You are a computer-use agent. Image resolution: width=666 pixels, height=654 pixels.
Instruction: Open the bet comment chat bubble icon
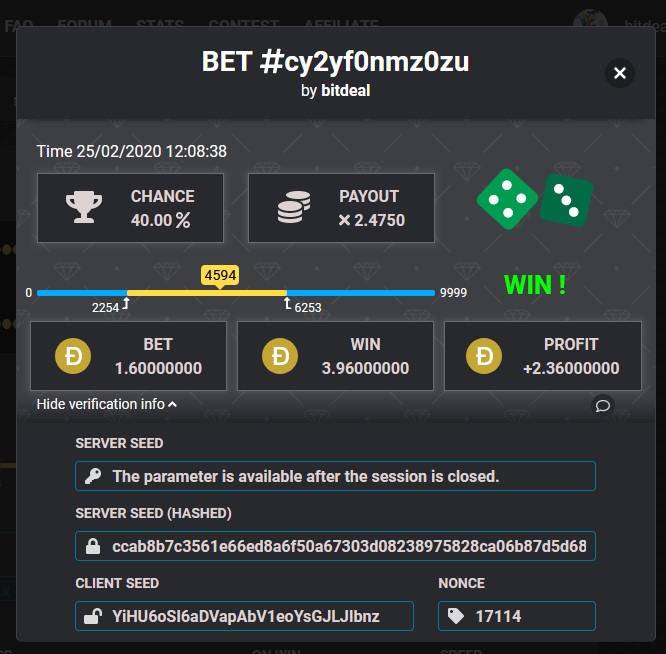click(602, 406)
